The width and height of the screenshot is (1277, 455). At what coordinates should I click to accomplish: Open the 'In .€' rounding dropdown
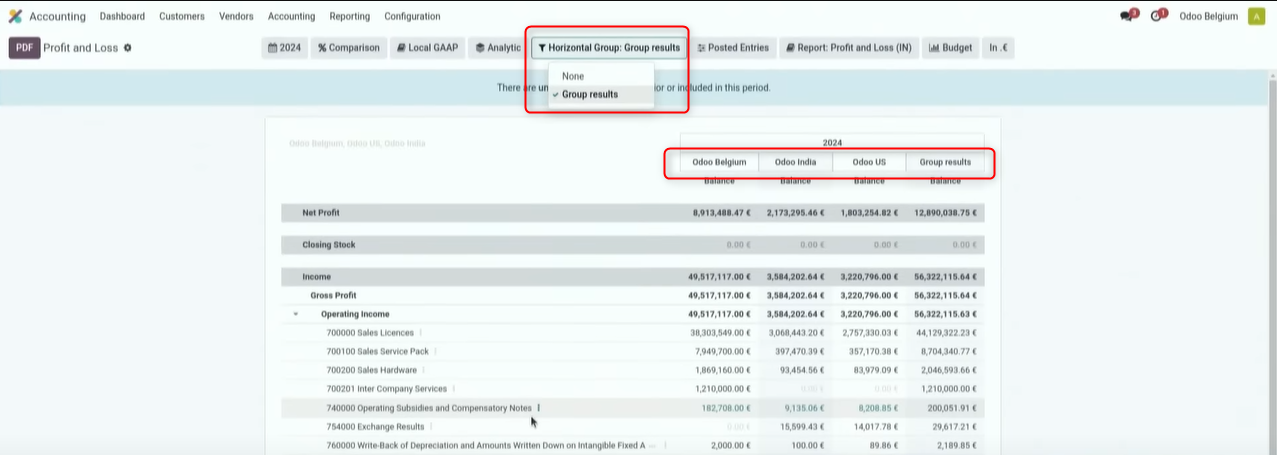pos(998,47)
